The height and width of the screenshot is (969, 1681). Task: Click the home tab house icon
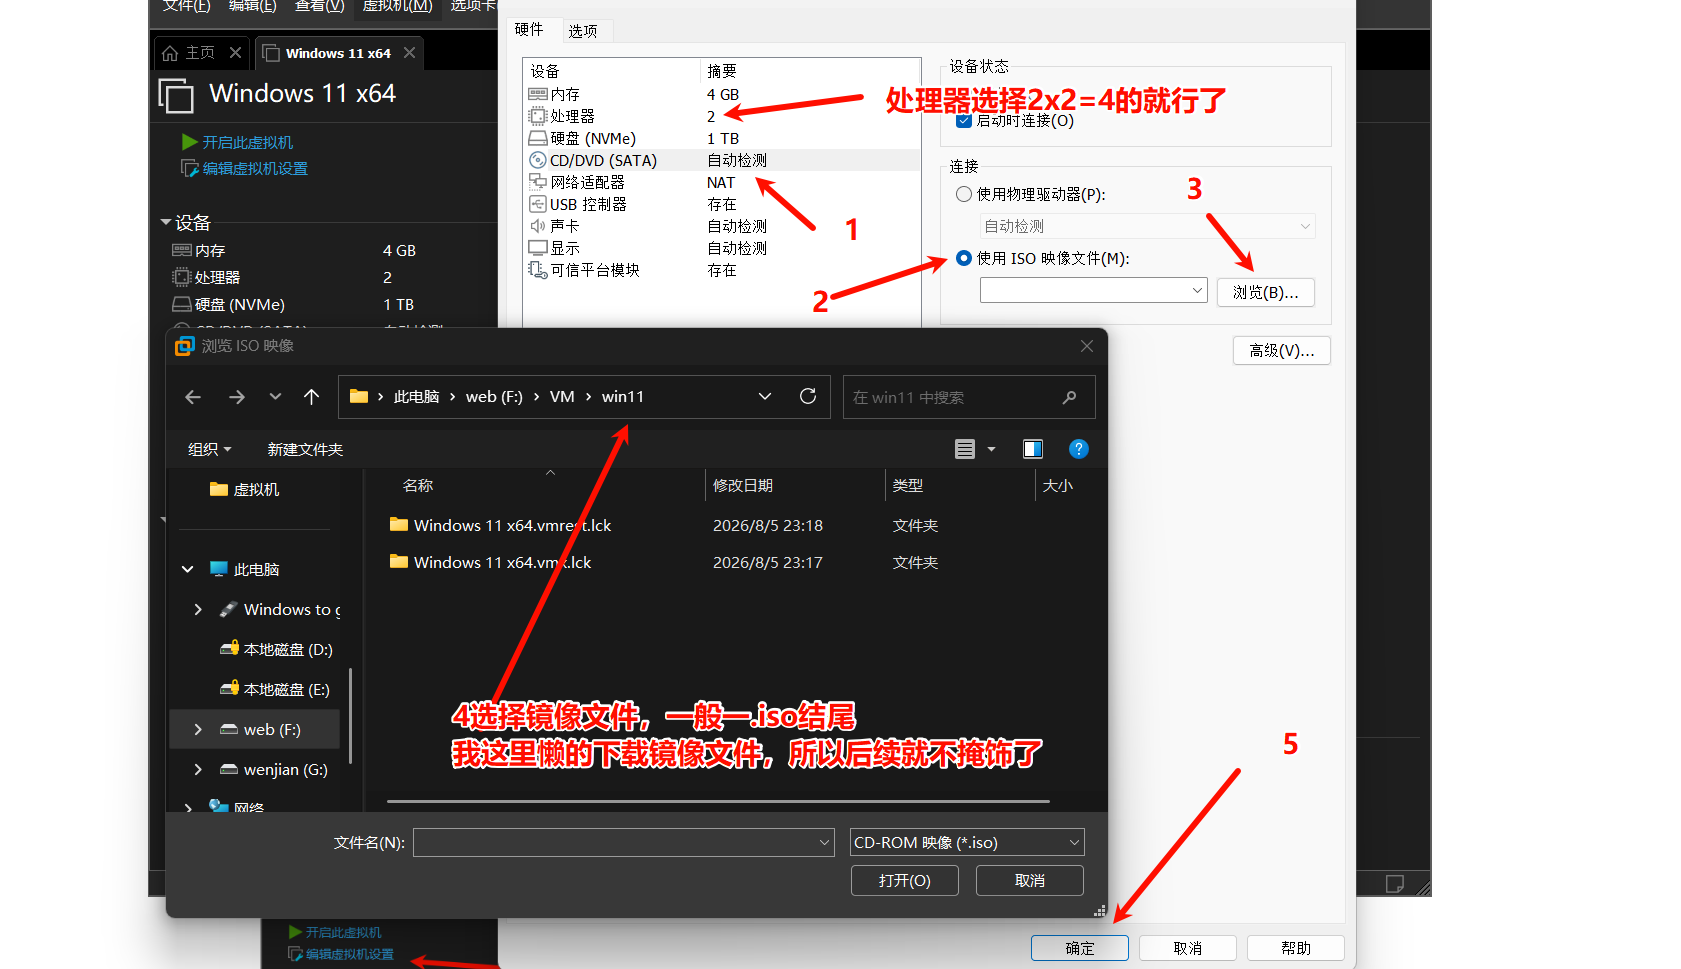tap(170, 53)
